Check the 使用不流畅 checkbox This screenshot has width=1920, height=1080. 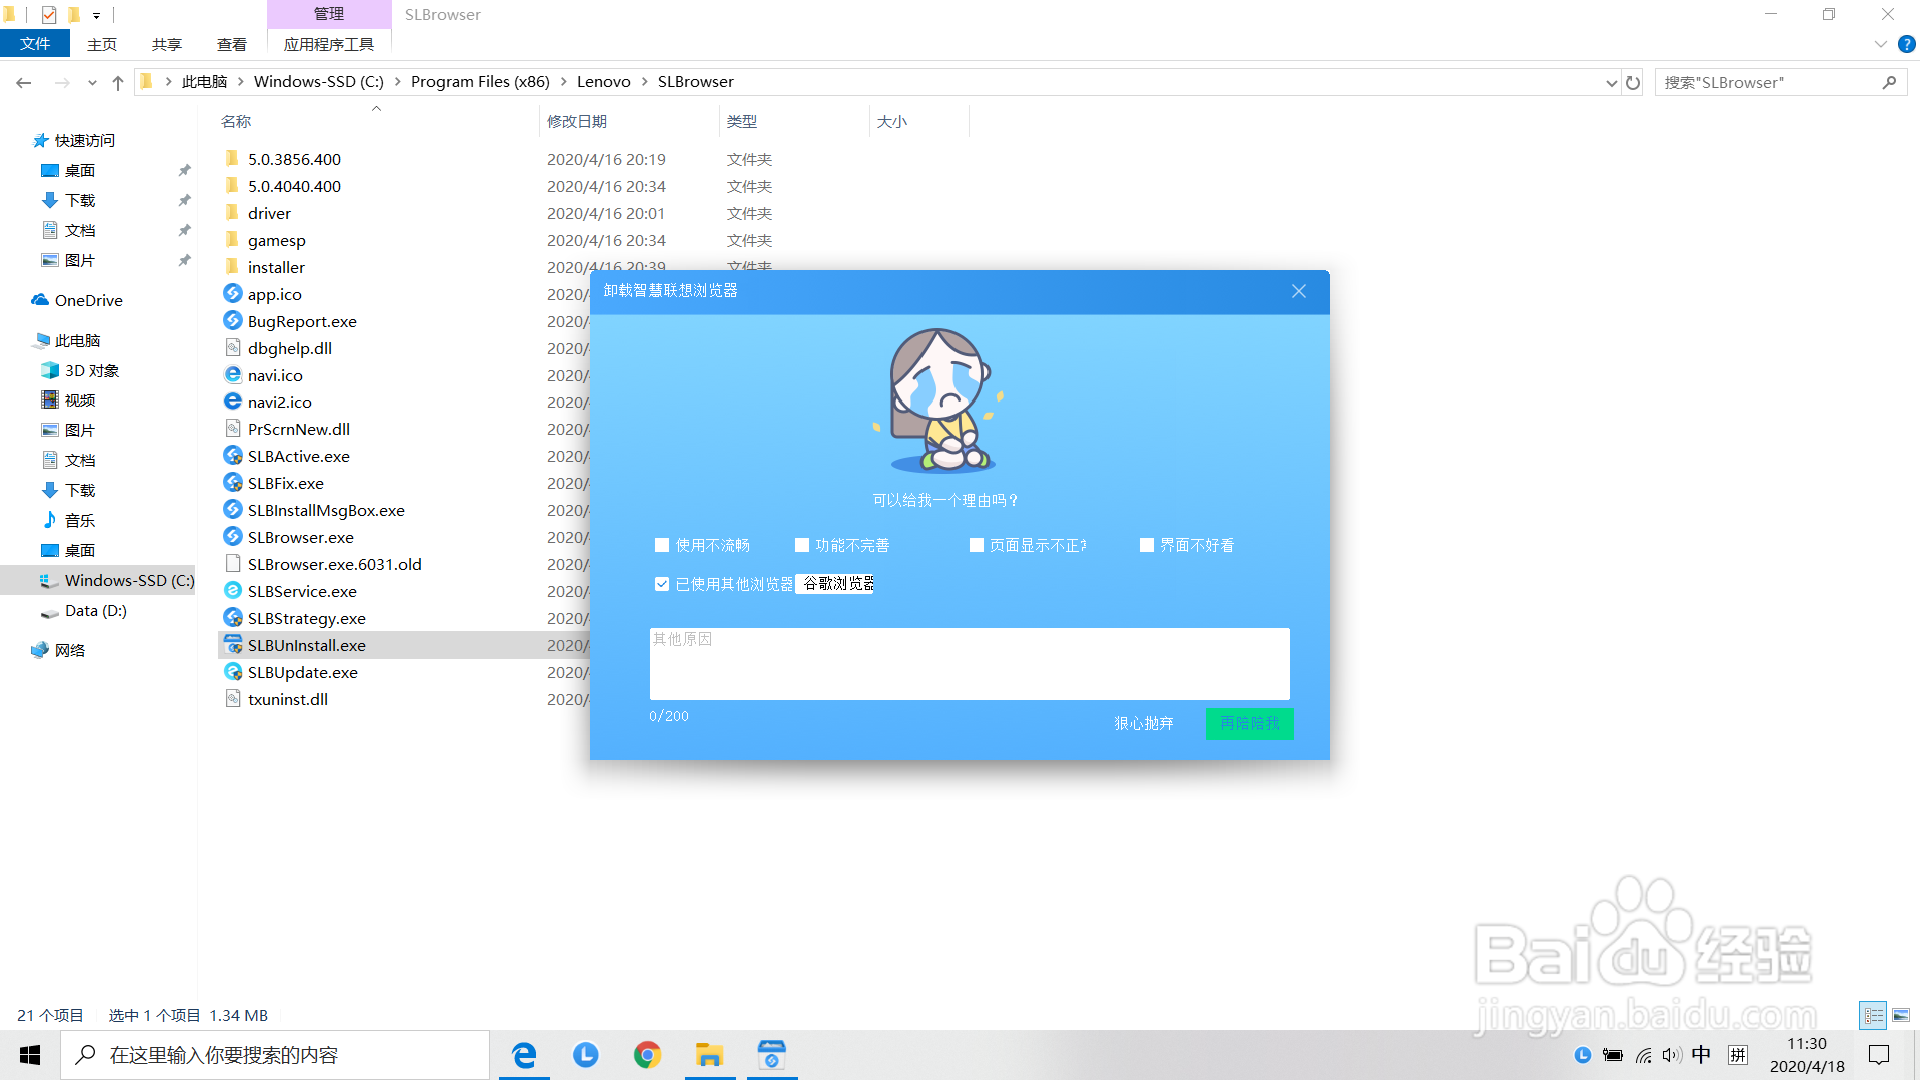[662, 545]
